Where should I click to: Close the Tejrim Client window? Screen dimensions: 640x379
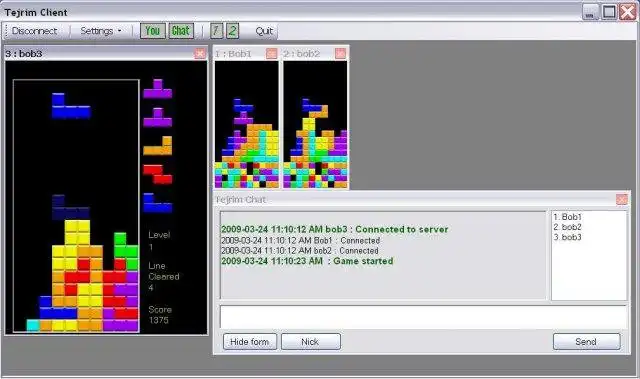(x=627, y=12)
